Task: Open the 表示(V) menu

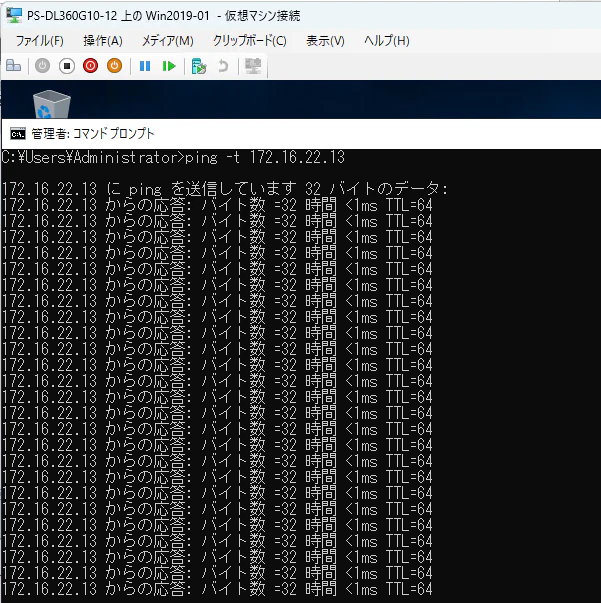Action: 325,41
